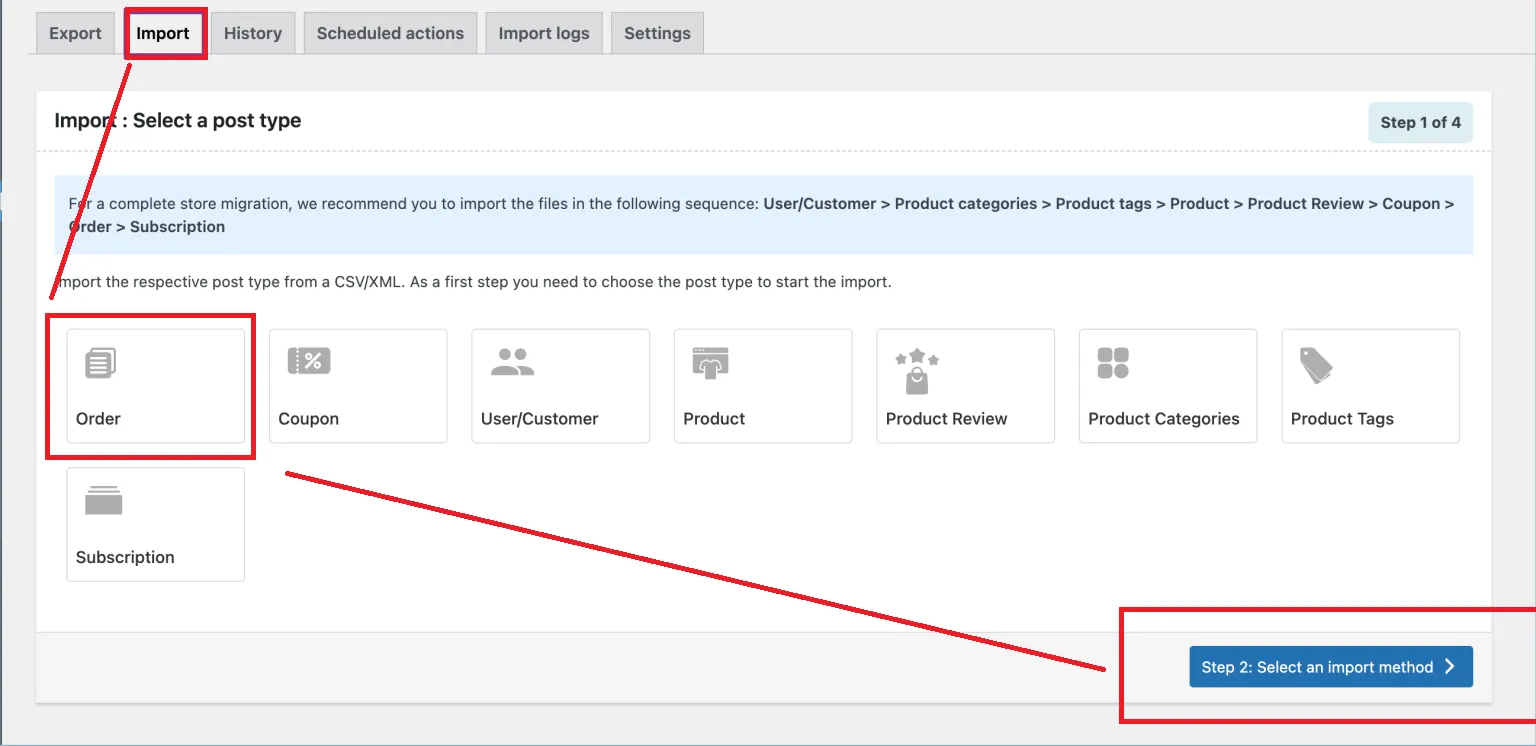Click the Order stacked-documents icon

pos(101,363)
